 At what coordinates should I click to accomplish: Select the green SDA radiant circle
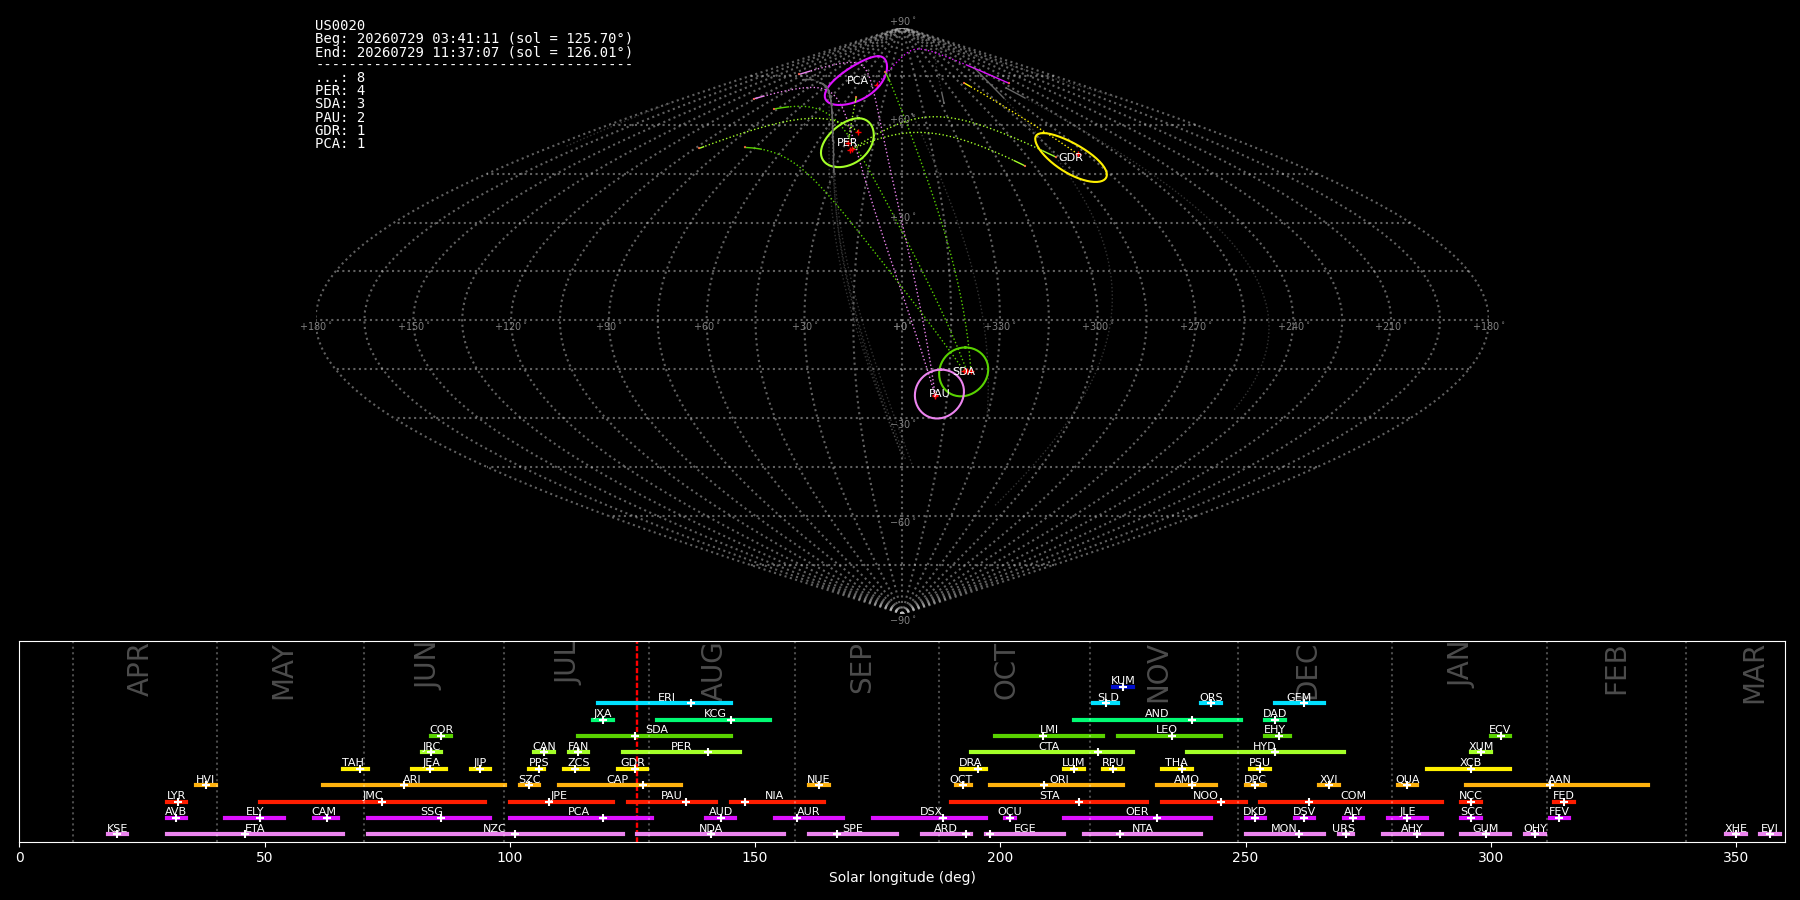pos(964,372)
